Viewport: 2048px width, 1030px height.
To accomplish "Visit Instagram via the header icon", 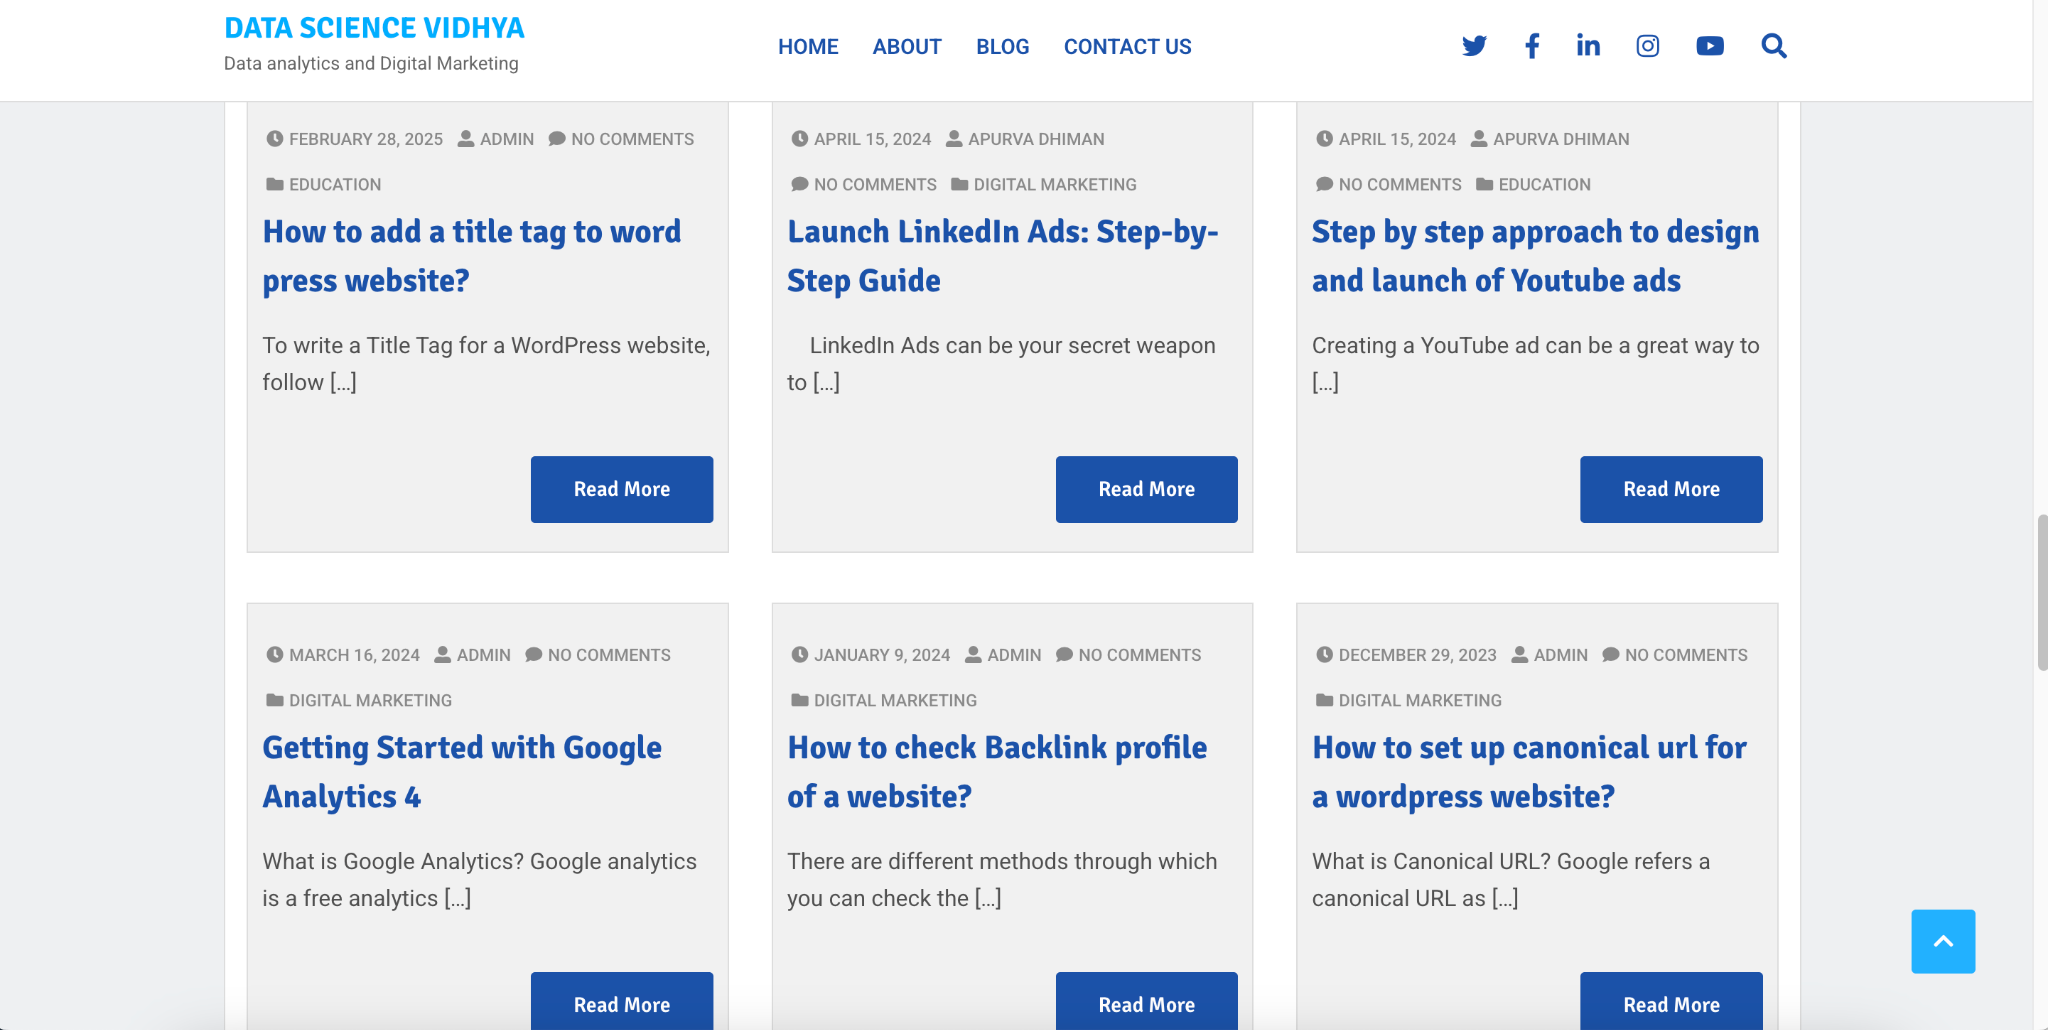I will click(x=1647, y=45).
